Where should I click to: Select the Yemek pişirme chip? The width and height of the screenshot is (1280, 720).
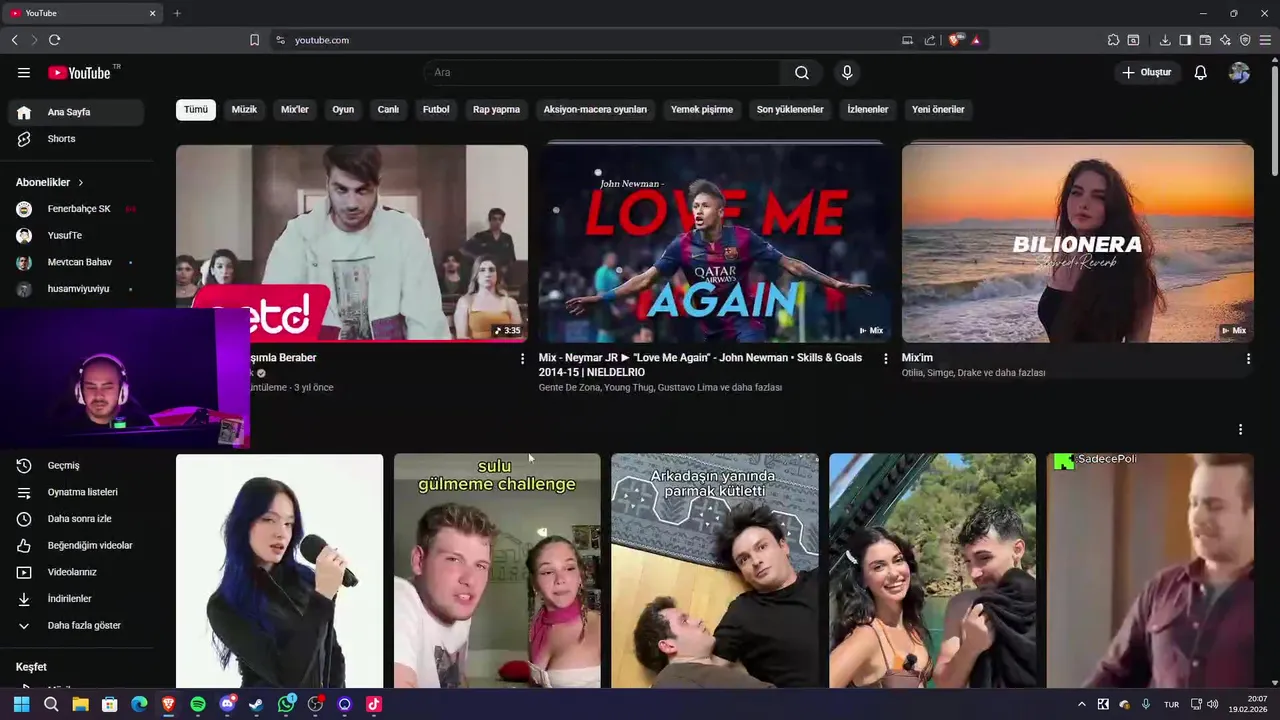pos(702,109)
